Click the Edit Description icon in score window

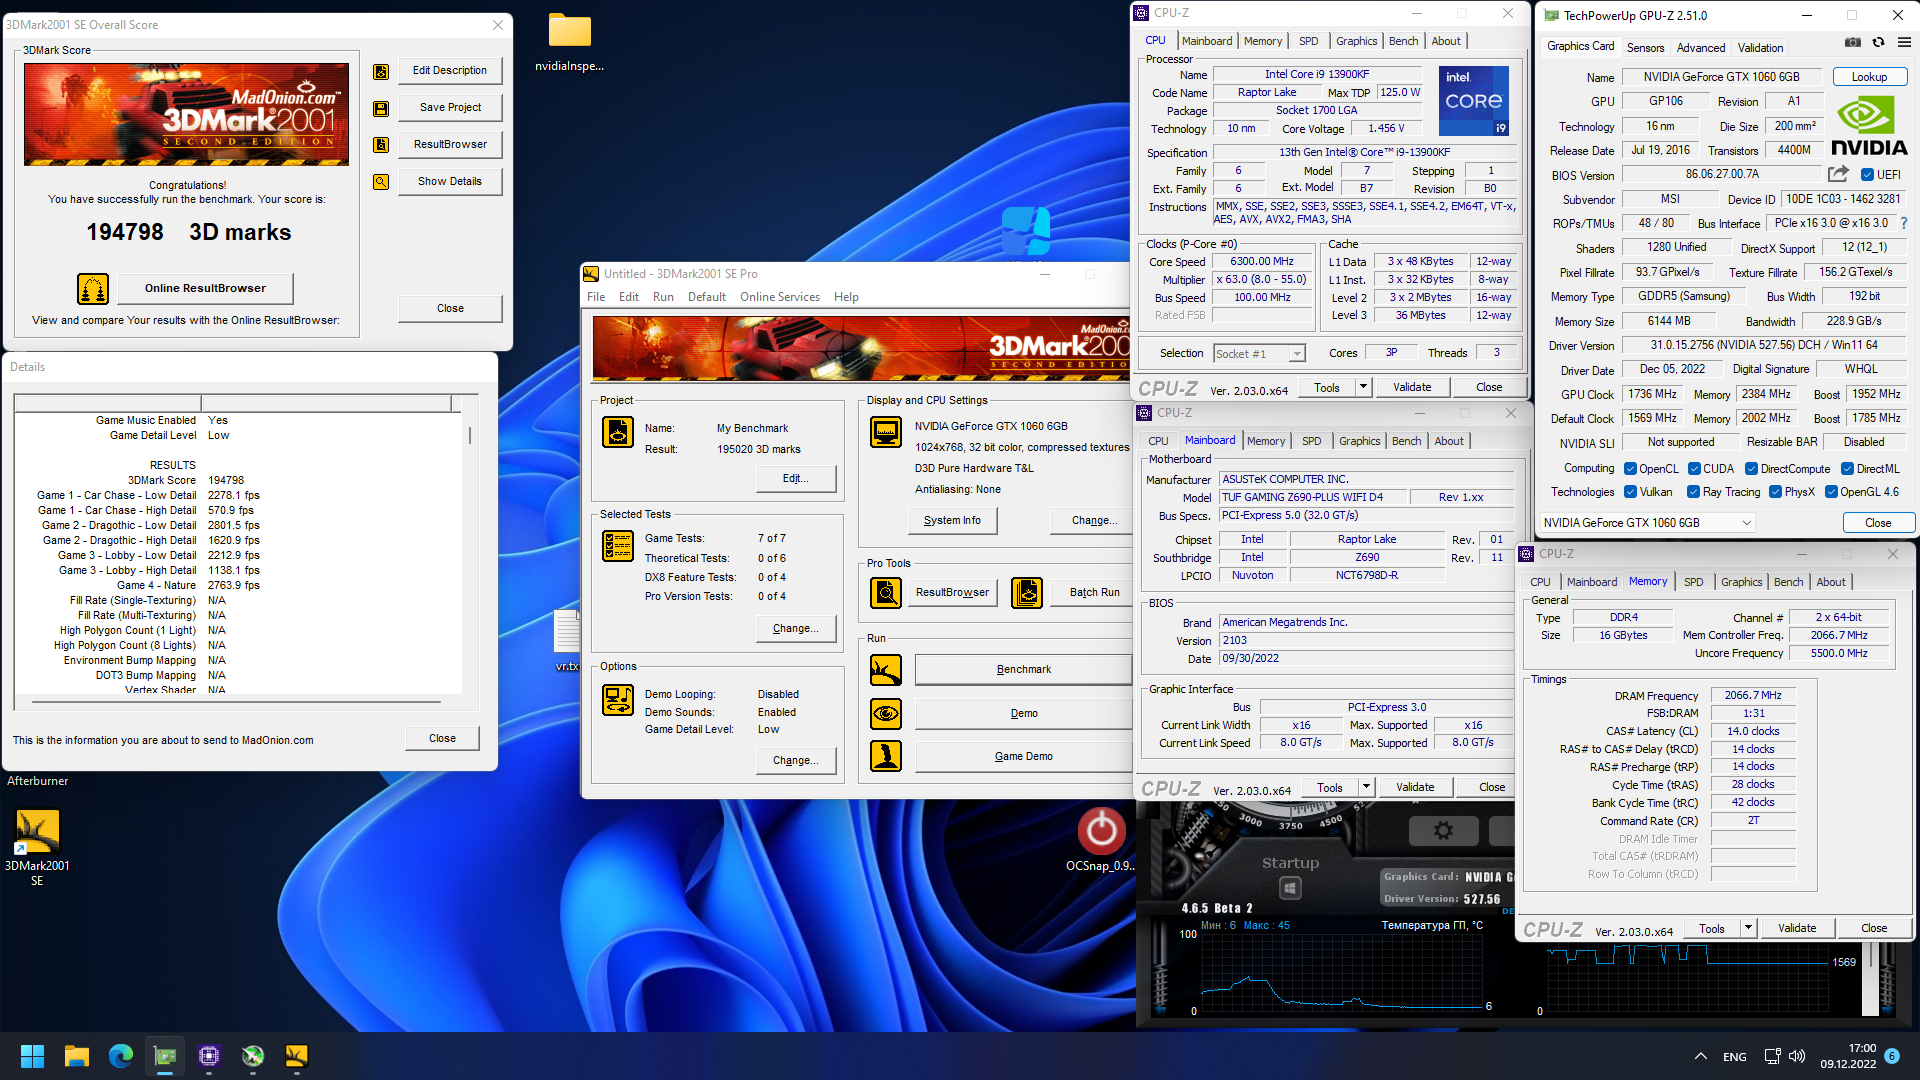381,71
